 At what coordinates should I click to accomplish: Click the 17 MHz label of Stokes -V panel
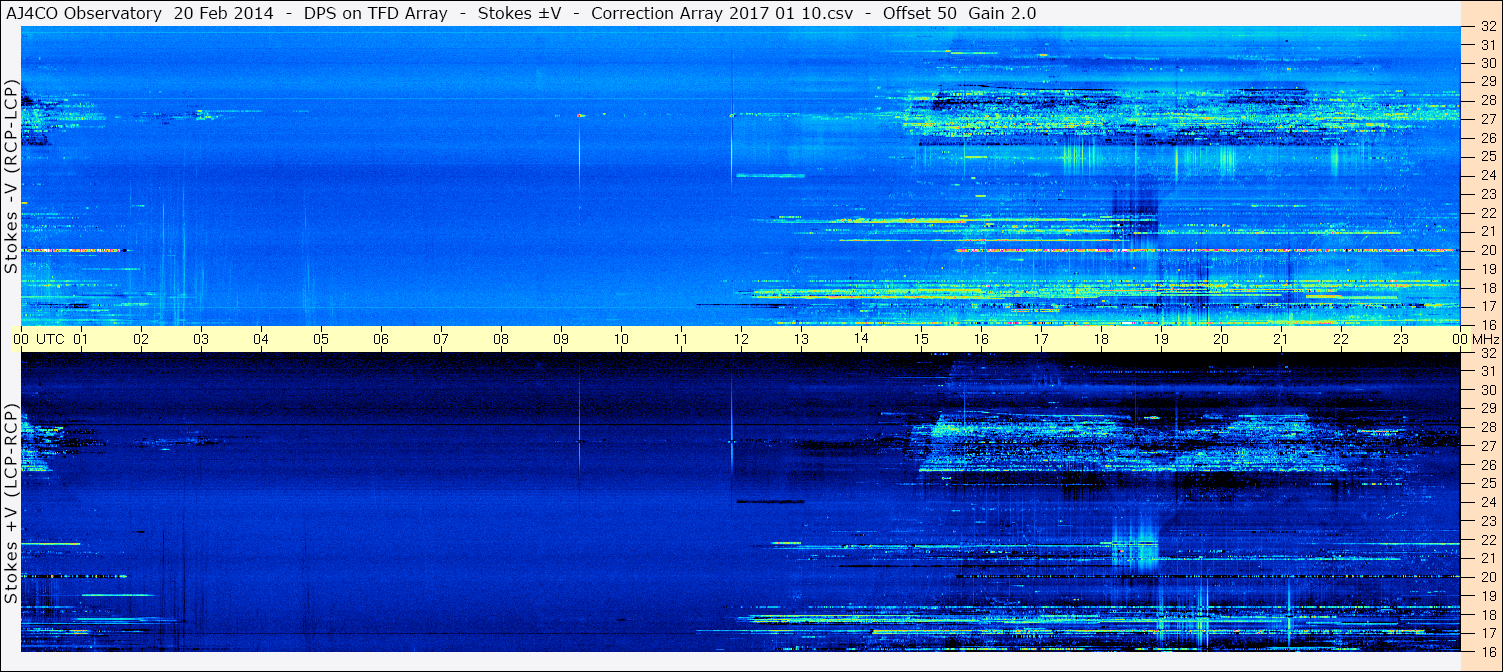pyautogui.click(x=1488, y=306)
